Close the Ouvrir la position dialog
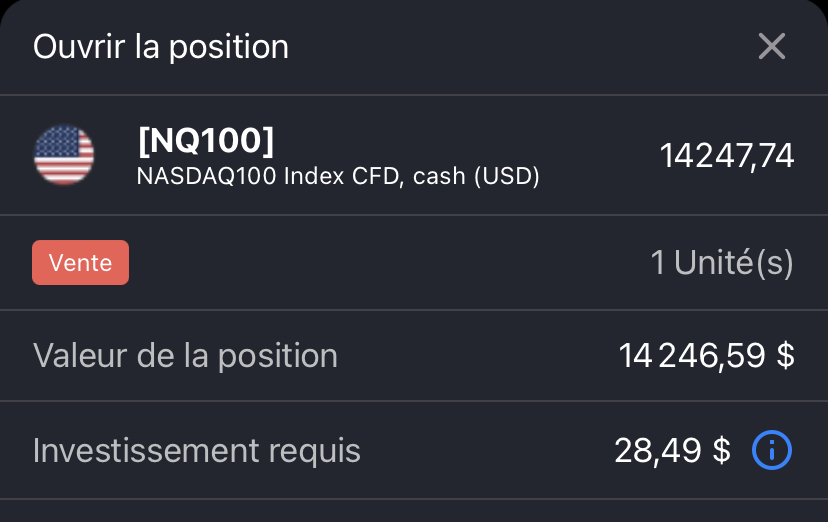828x522 pixels. pyautogui.click(x=771, y=46)
